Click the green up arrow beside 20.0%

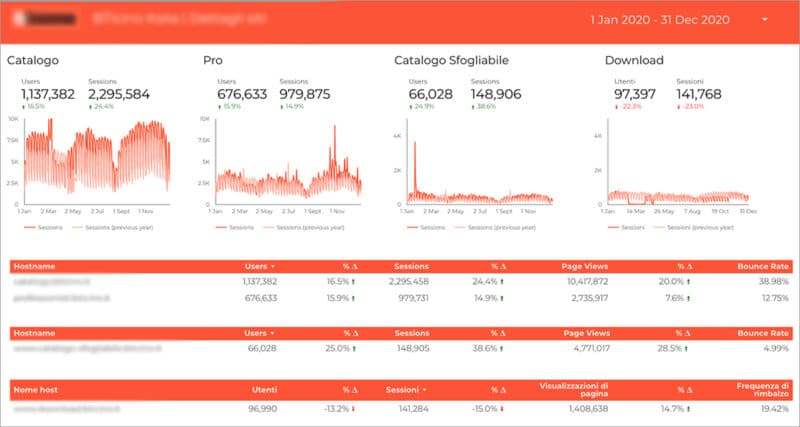tap(688, 282)
